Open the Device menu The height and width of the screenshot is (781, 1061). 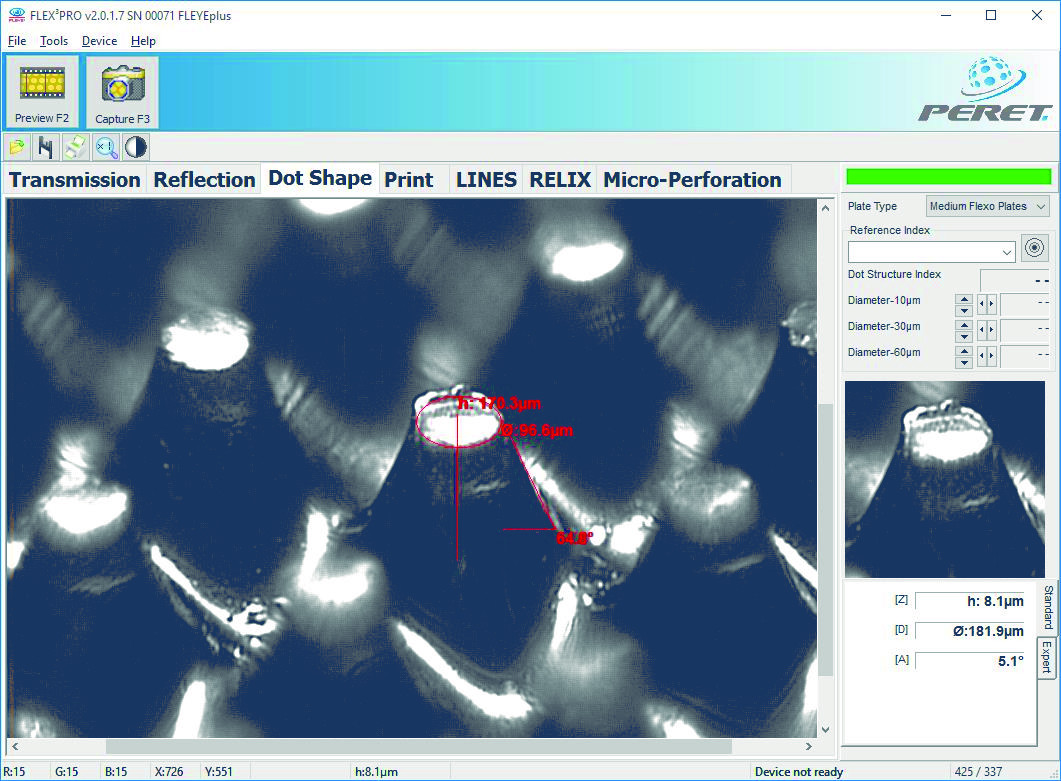point(99,41)
